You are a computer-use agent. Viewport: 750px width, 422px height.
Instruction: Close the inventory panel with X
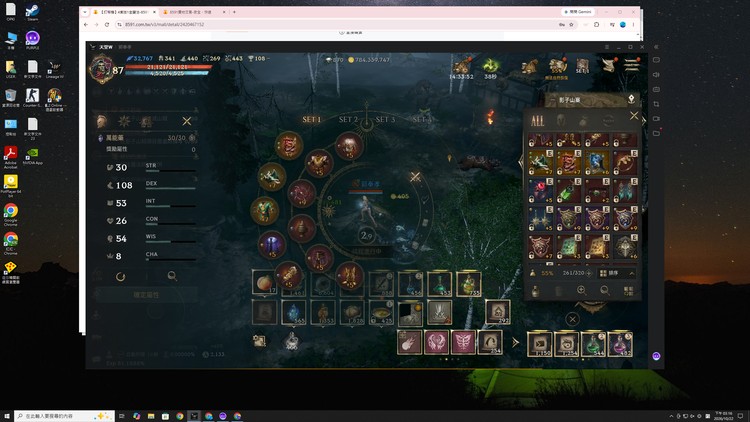(x=634, y=116)
